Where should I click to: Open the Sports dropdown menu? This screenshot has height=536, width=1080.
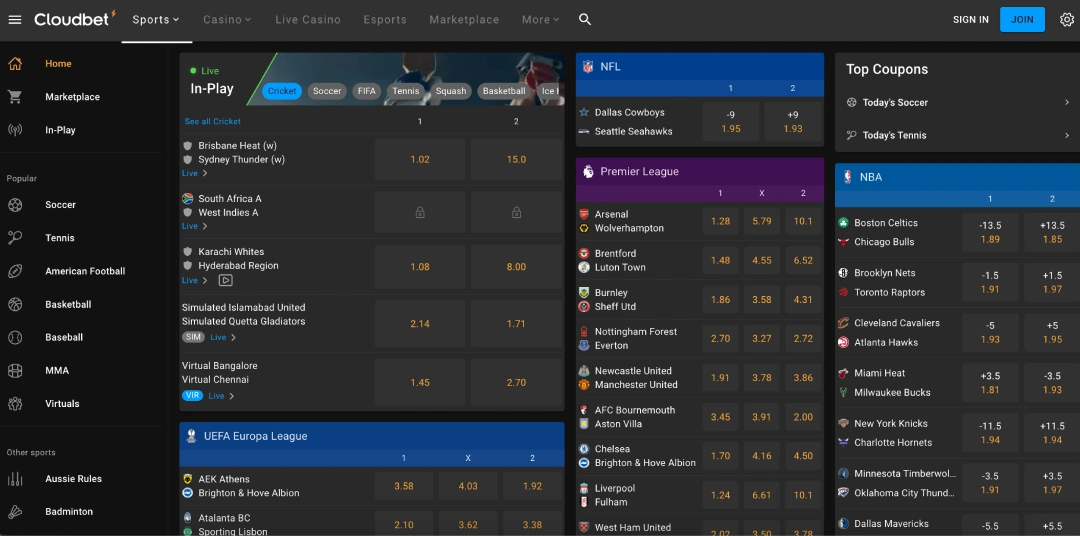(x=156, y=19)
